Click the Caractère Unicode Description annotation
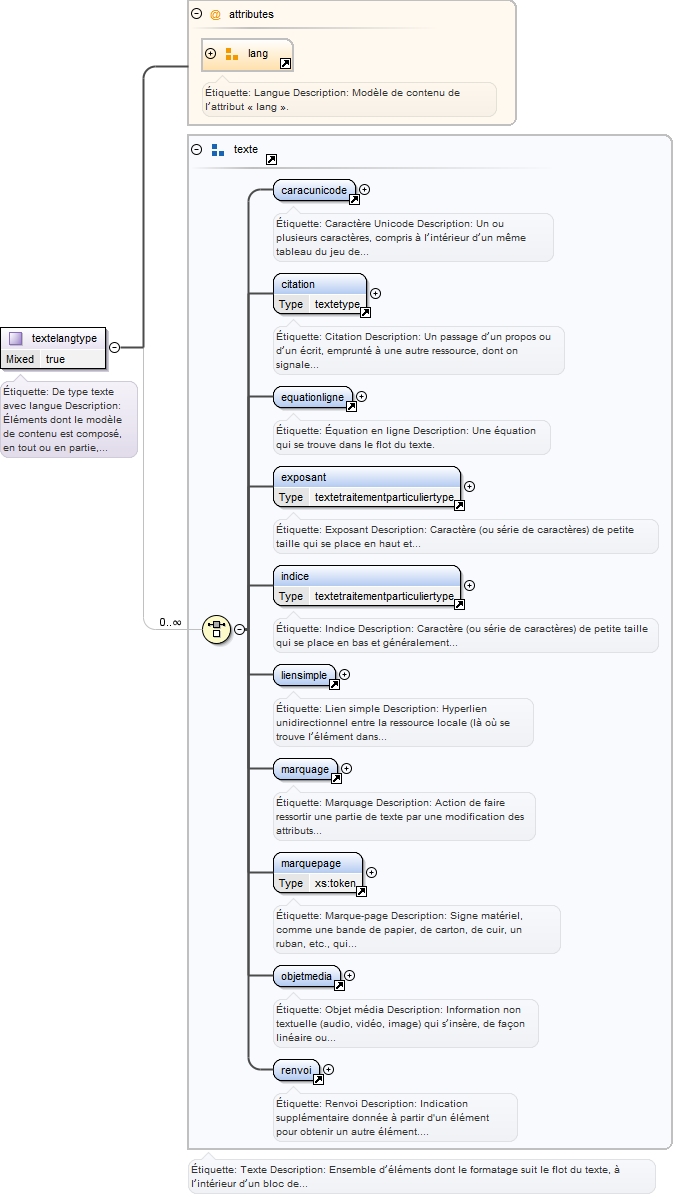Viewport: 674px width, 1197px height. click(413, 237)
